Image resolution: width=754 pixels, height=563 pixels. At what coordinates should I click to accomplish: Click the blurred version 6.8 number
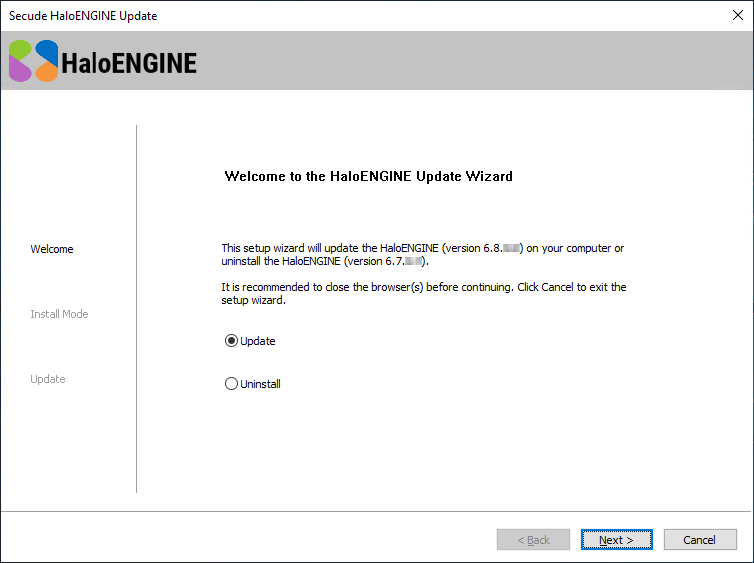[x=508, y=248]
